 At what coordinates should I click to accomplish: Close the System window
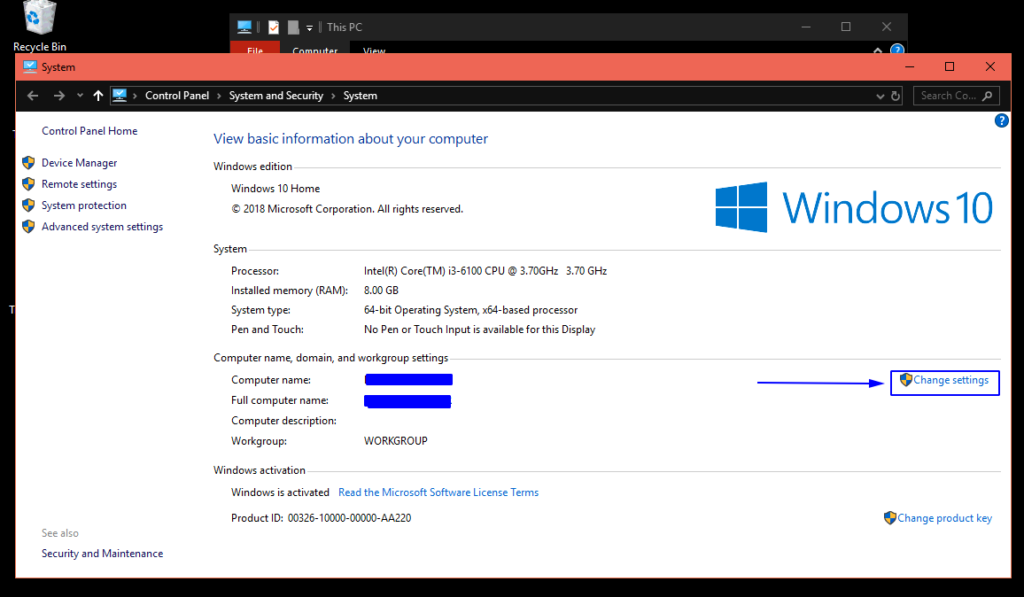(x=990, y=67)
